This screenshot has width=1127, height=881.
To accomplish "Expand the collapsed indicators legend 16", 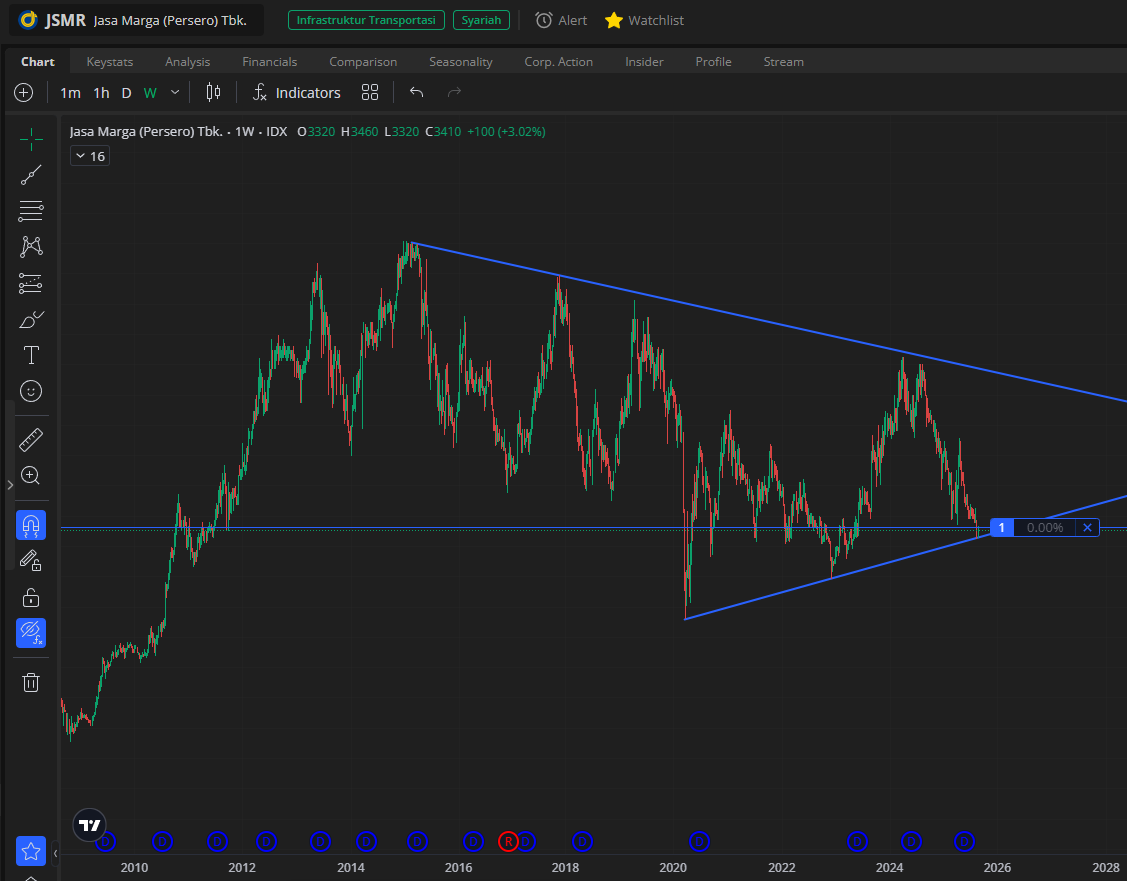I will (90, 156).
